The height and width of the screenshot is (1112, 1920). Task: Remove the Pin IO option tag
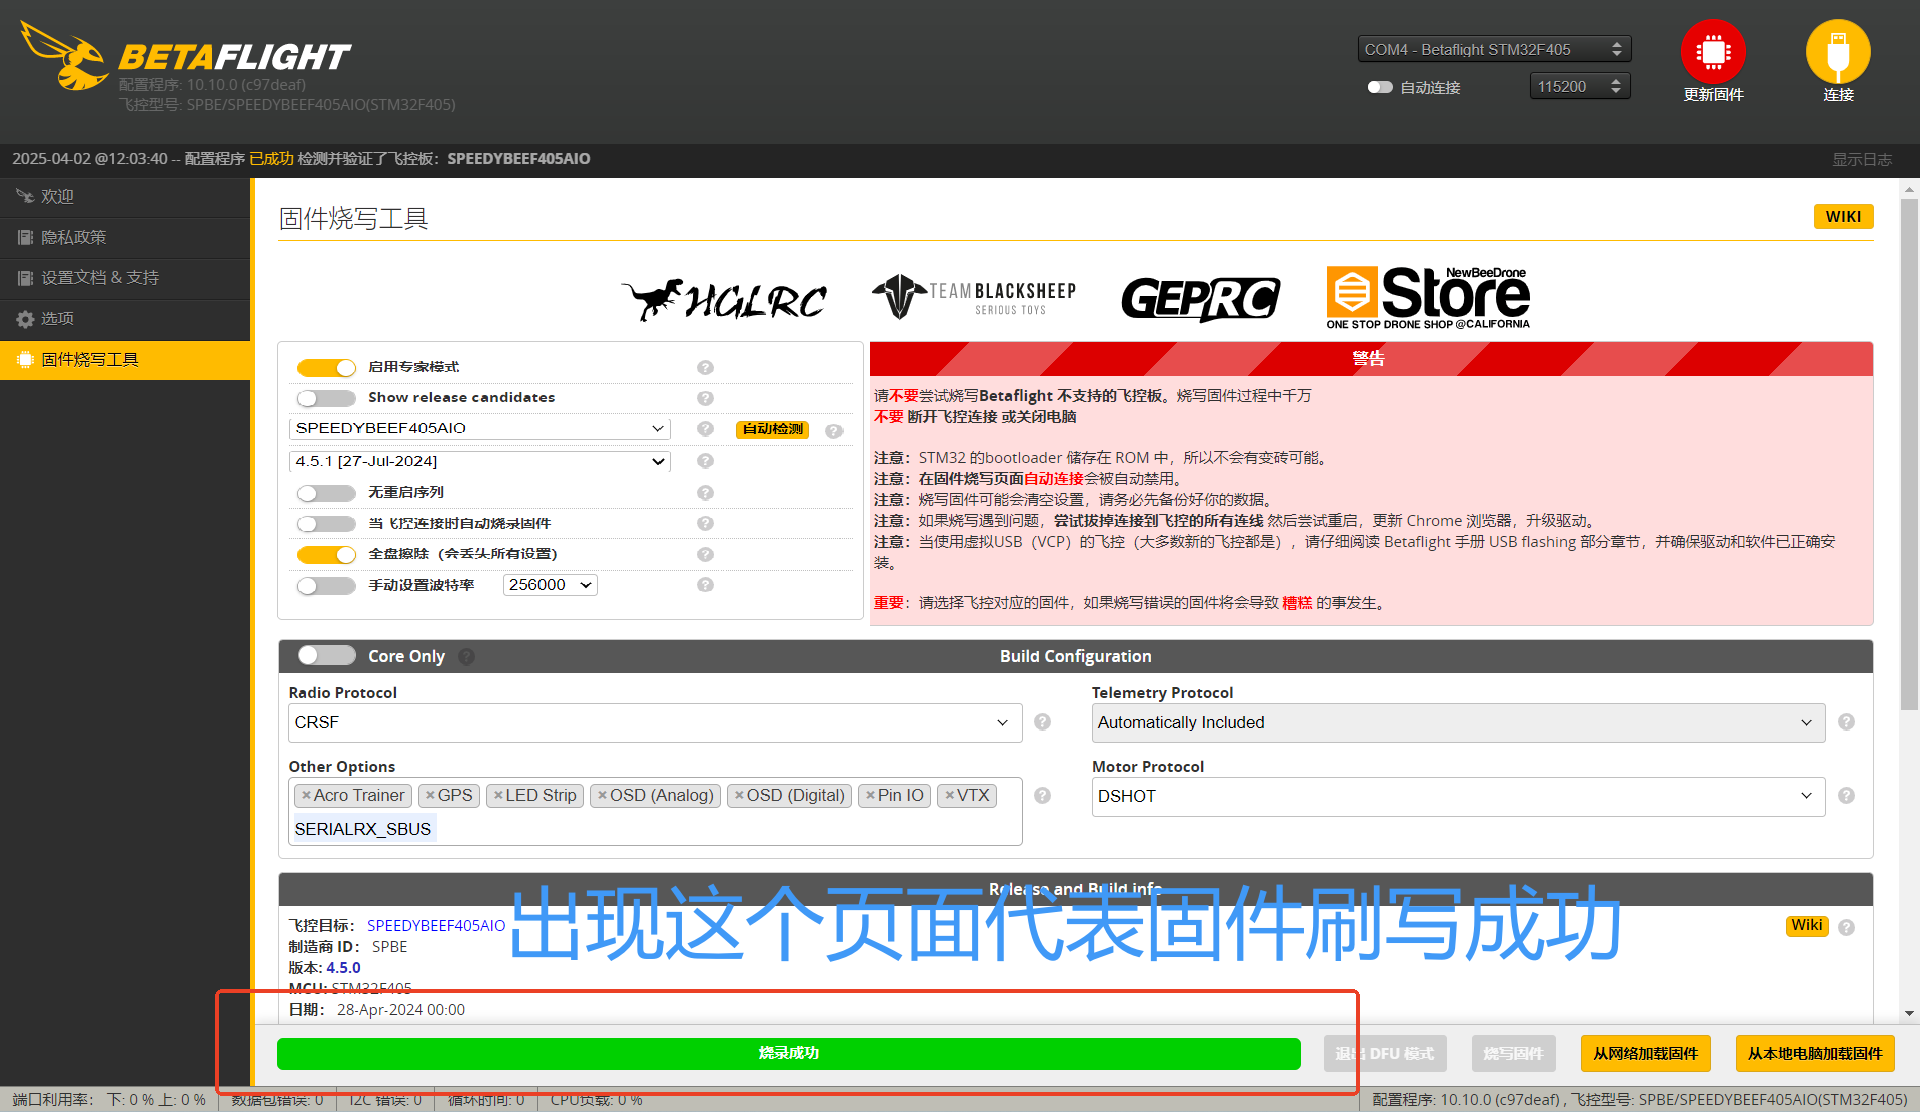[870, 795]
